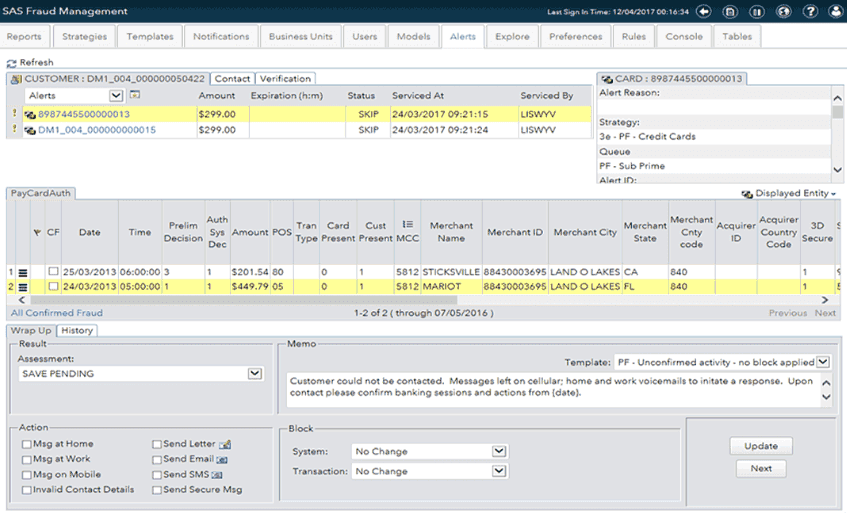Click the Refresh icon
This screenshot has height=513, width=847.
pyautogui.click(x=11, y=63)
